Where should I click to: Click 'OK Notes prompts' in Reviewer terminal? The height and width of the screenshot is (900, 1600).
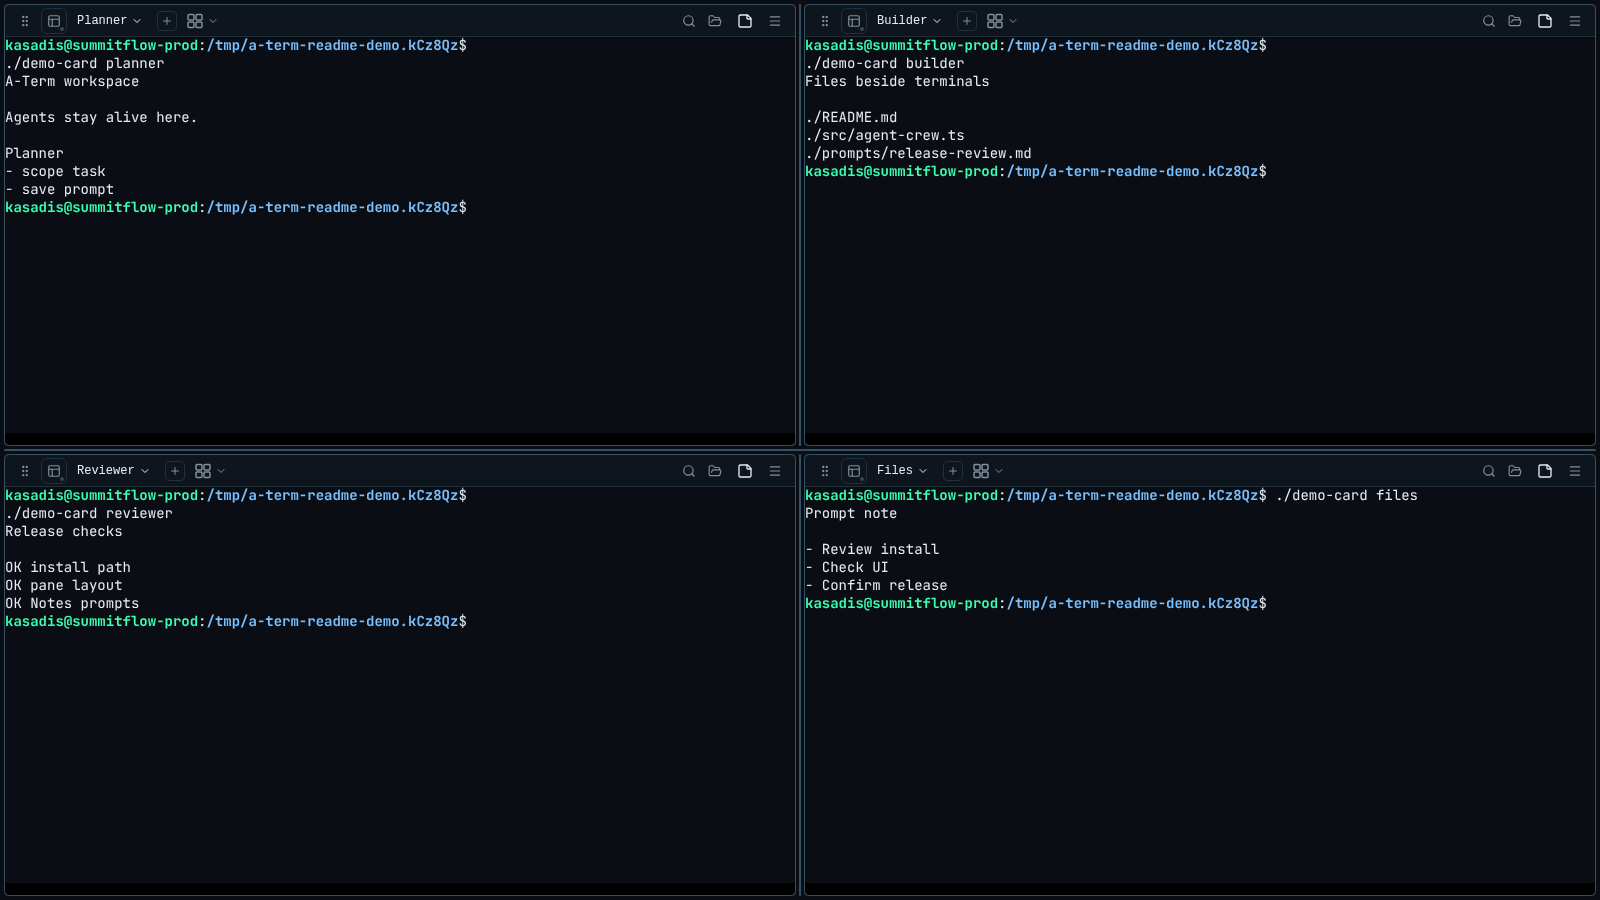point(72,604)
